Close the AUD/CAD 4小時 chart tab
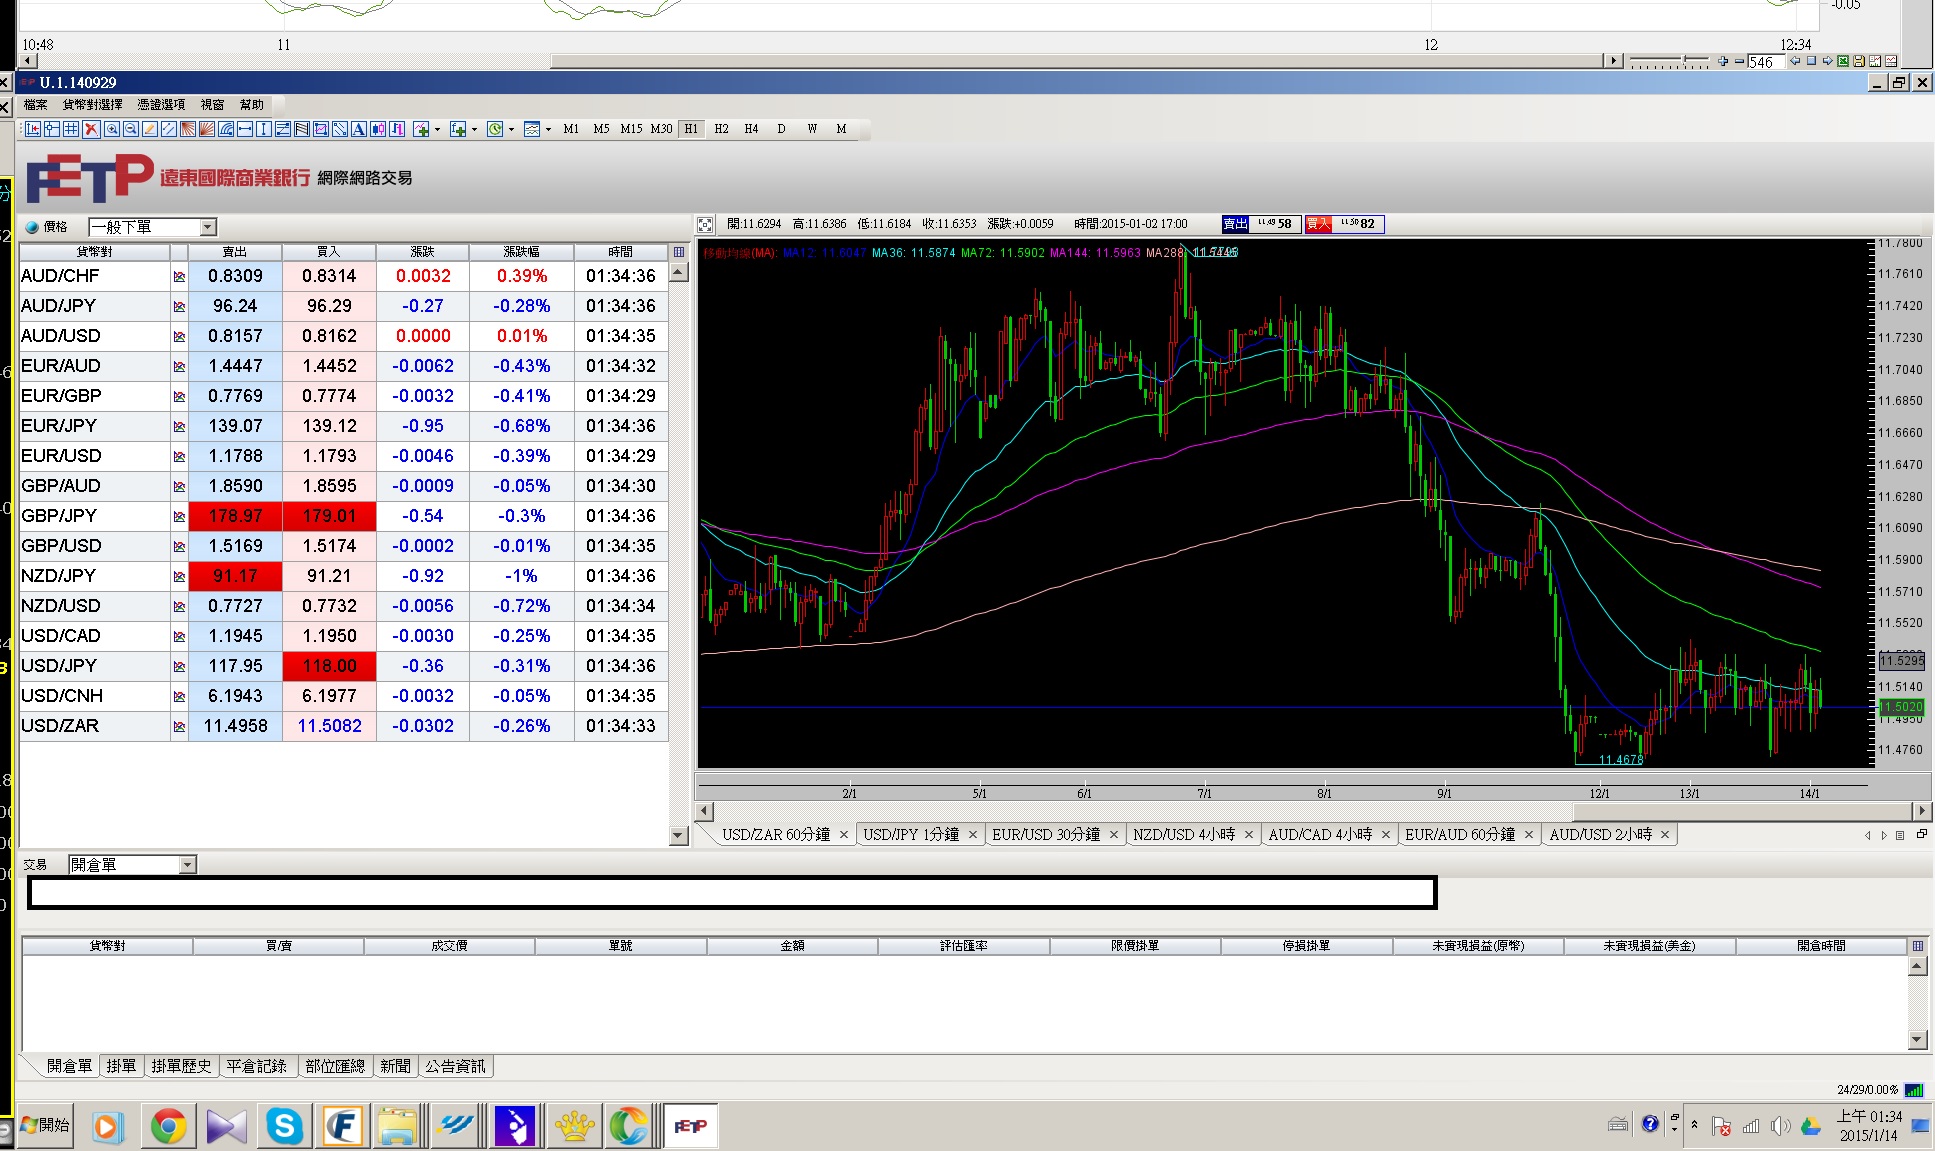Viewport: 1935px width, 1151px height. 1385,835
